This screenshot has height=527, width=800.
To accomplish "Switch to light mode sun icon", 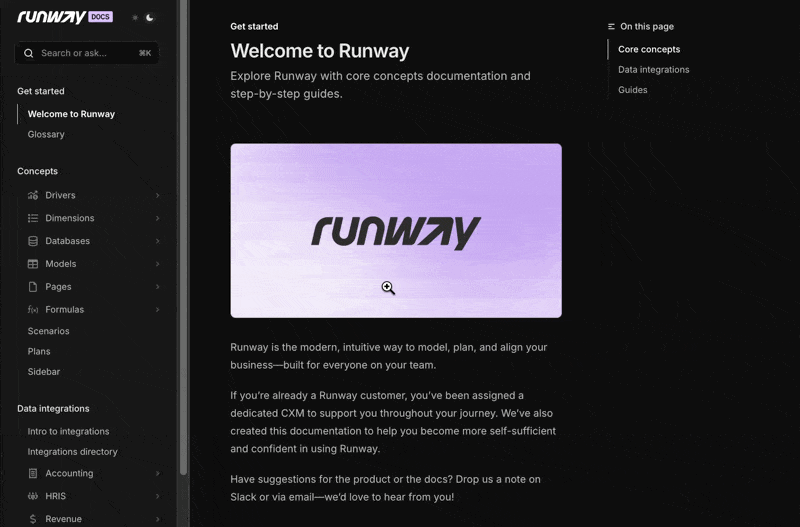I will (x=135, y=17).
